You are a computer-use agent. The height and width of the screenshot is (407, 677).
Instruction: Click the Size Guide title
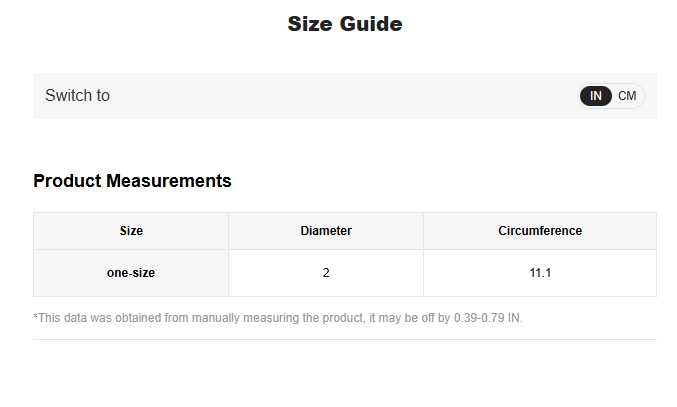click(x=344, y=24)
